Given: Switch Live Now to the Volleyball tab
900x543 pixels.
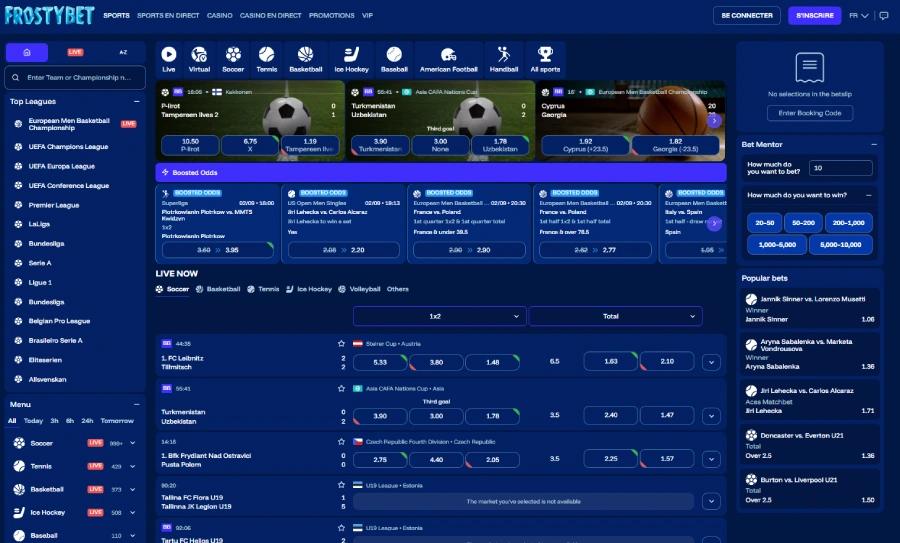Looking at the screenshot, I should point(359,289).
